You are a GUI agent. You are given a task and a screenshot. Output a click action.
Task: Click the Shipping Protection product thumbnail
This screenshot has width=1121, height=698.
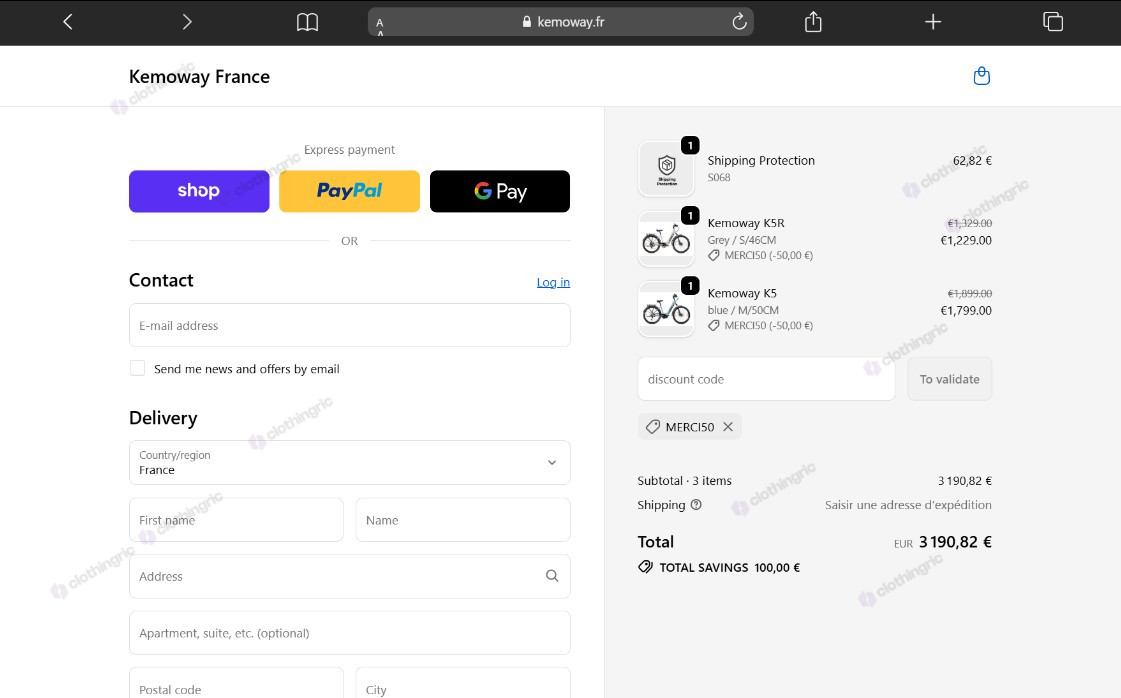pyautogui.click(x=666, y=169)
